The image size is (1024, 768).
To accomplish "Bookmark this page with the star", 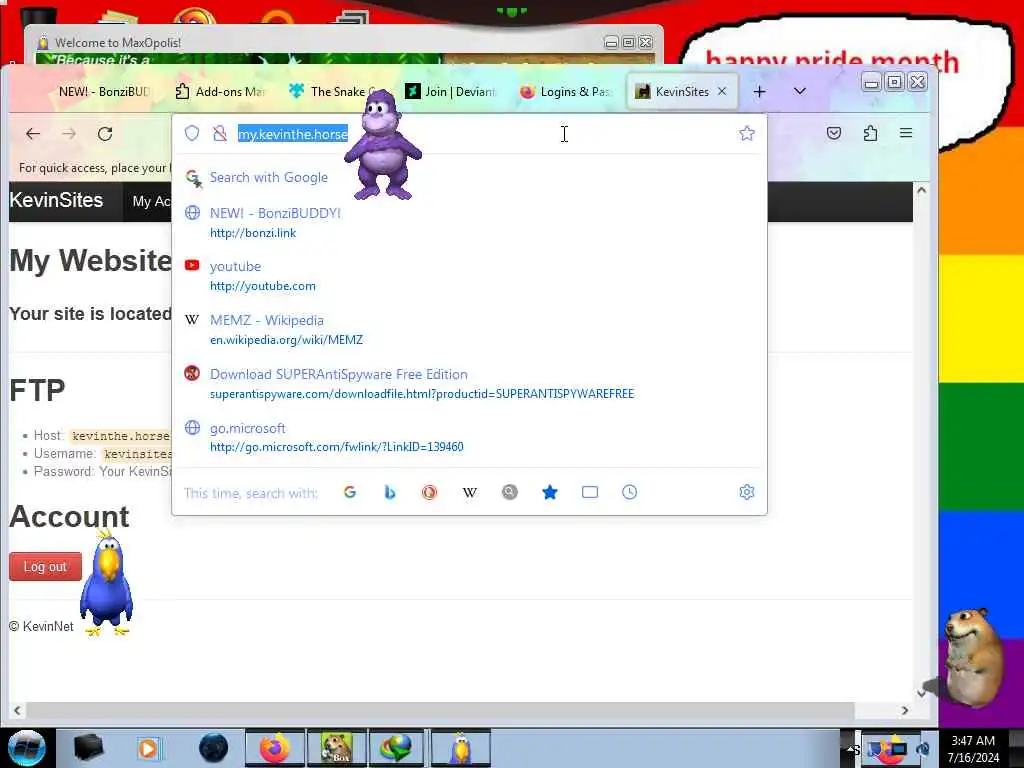I will [x=746, y=133].
